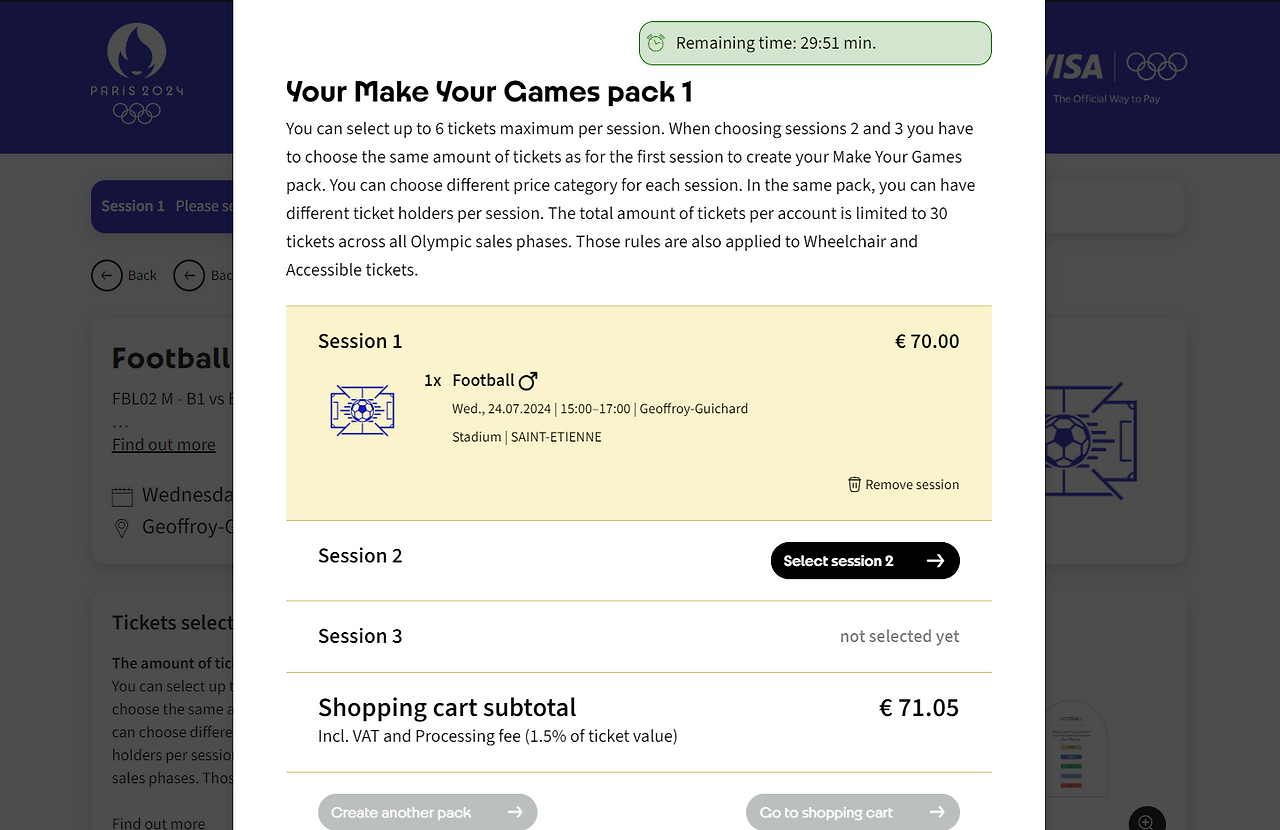Click the football pitch pictogram in Session 1
The image size is (1280, 830).
(x=362, y=410)
